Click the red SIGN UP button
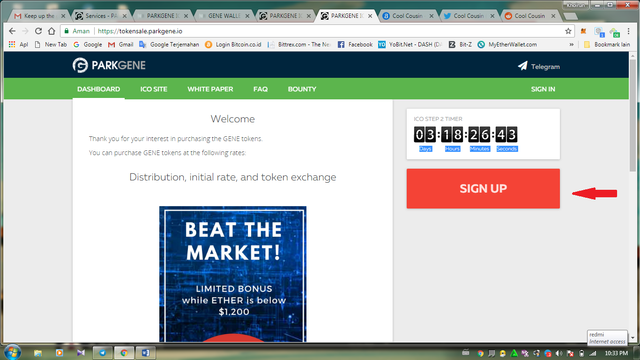The height and width of the screenshot is (360, 640). pyautogui.click(x=483, y=189)
